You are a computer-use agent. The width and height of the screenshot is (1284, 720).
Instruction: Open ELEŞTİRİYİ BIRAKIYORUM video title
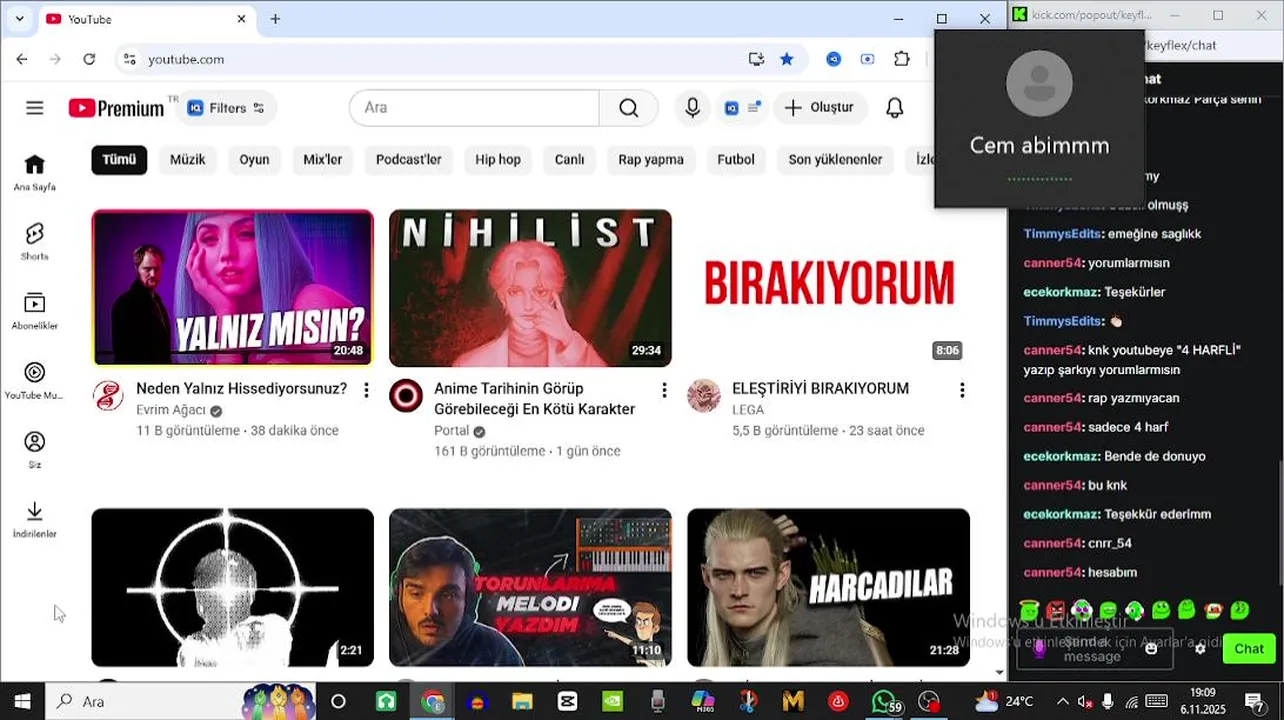click(x=820, y=388)
